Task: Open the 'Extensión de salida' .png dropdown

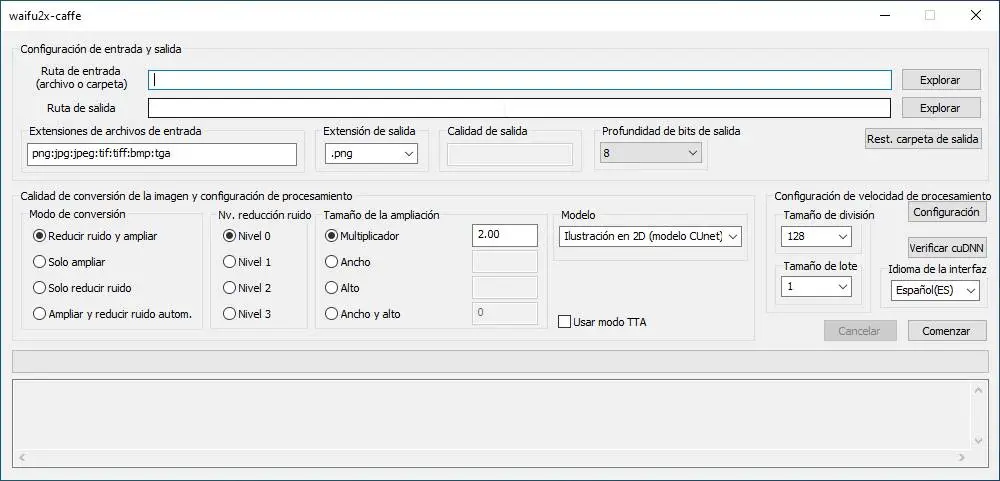Action: (371, 153)
